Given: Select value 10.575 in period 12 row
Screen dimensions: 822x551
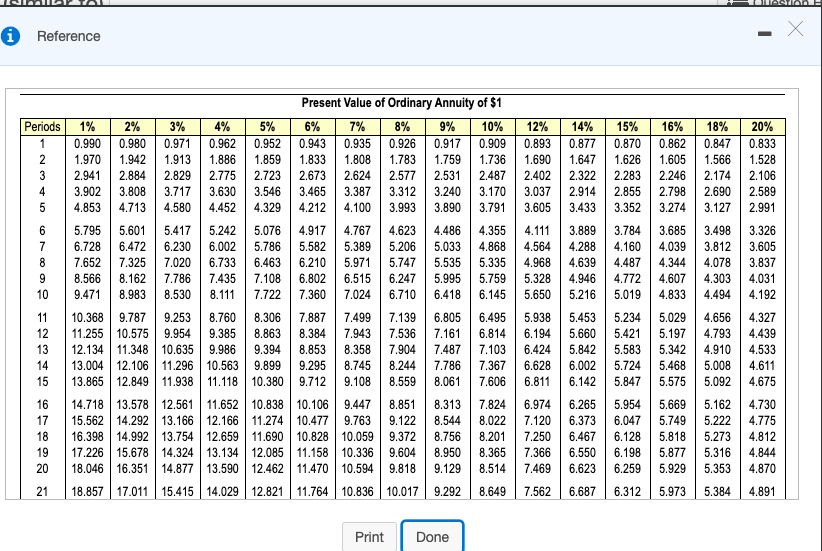Looking at the screenshot, I should [x=133, y=333].
